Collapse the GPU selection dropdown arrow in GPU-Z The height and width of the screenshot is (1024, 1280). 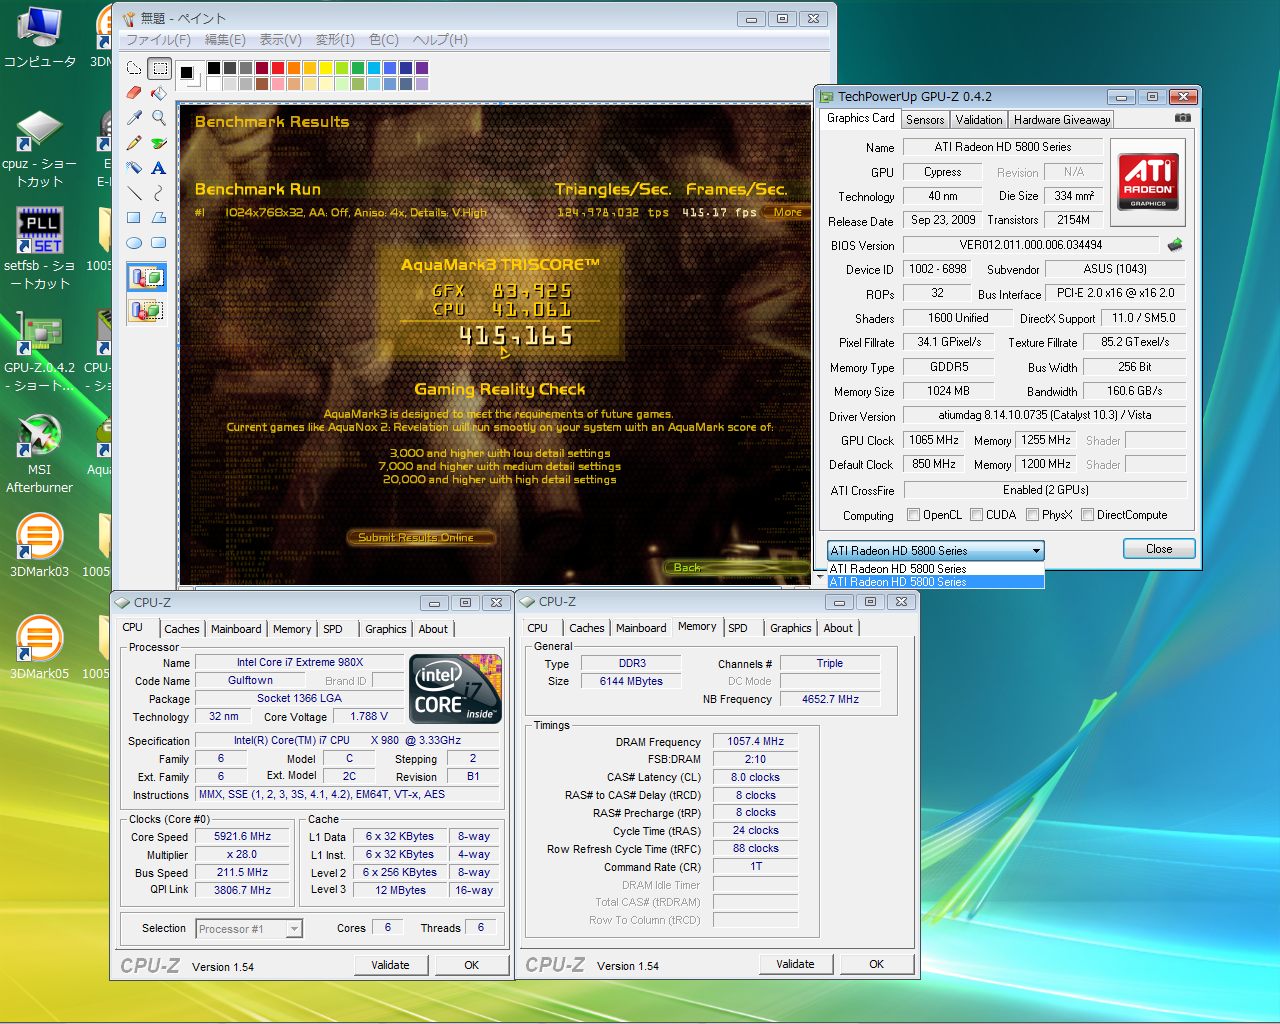coord(1037,551)
